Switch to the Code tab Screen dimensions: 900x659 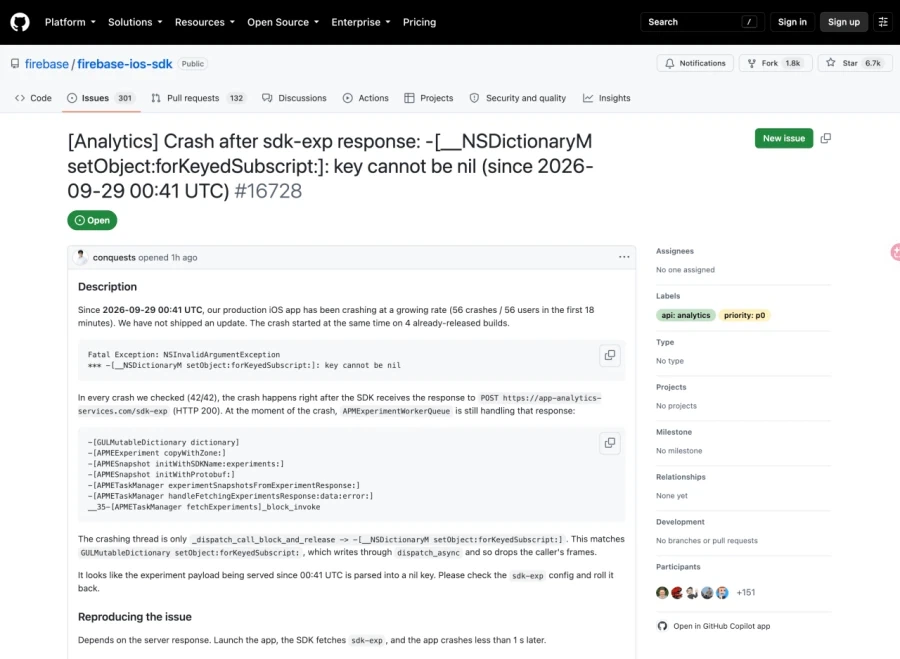coord(33,98)
